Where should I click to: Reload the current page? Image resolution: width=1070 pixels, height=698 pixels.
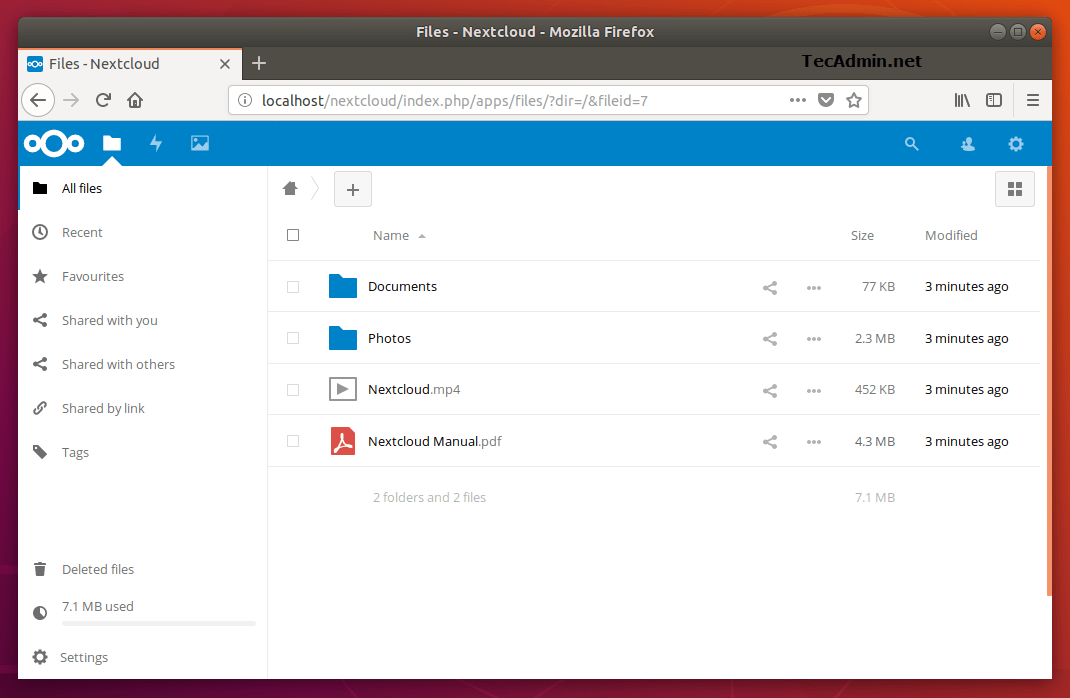point(103,100)
